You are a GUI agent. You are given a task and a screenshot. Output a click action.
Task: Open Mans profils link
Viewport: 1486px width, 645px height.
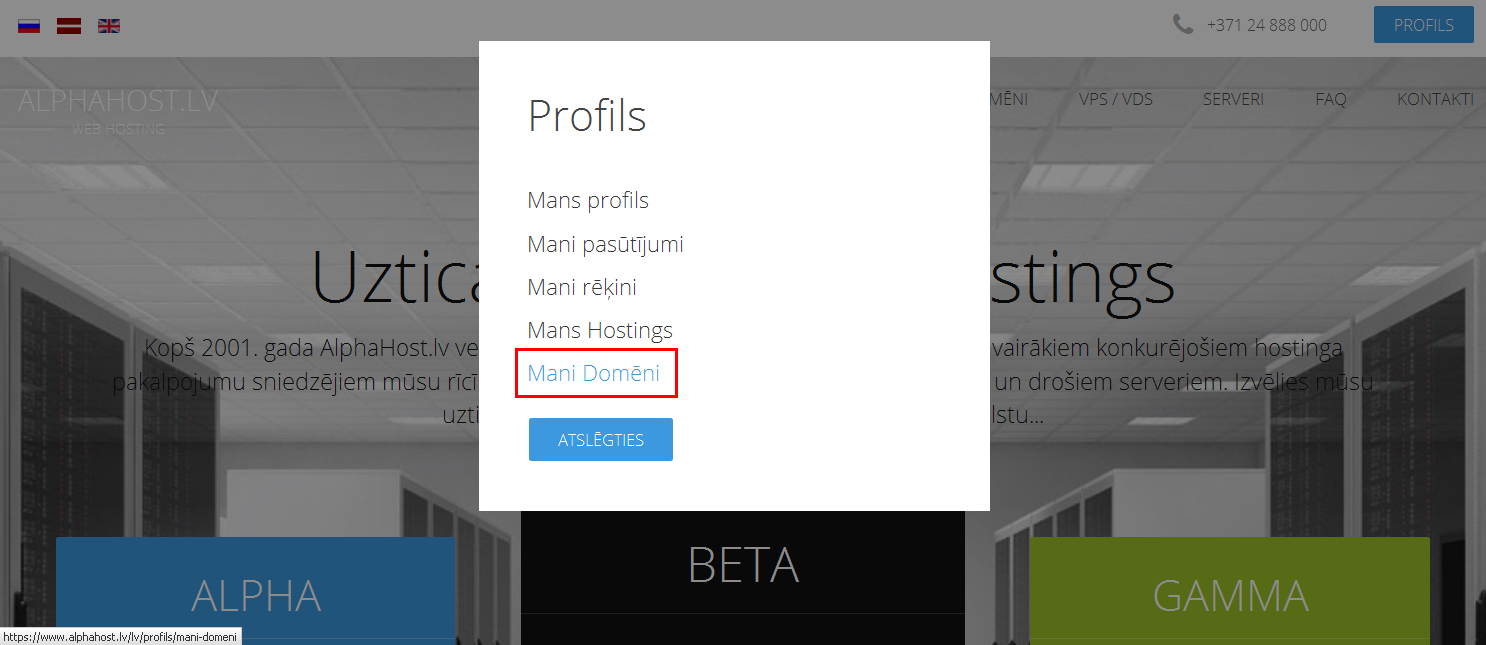point(588,200)
